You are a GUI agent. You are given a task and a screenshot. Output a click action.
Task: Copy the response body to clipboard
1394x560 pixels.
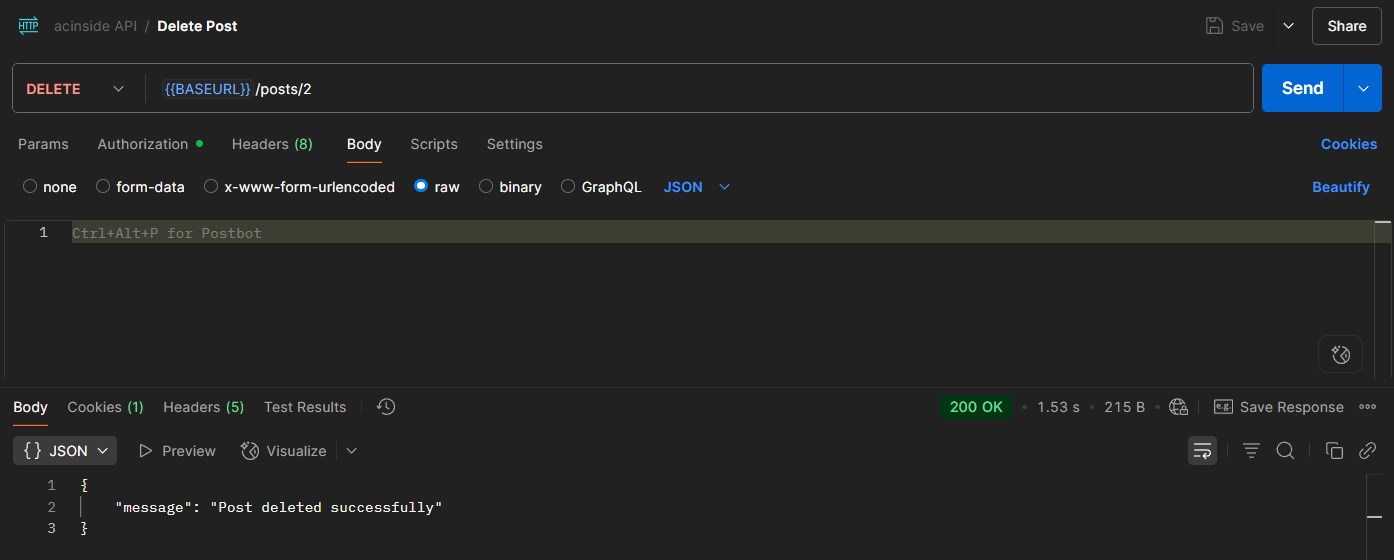click(1334, 451)
